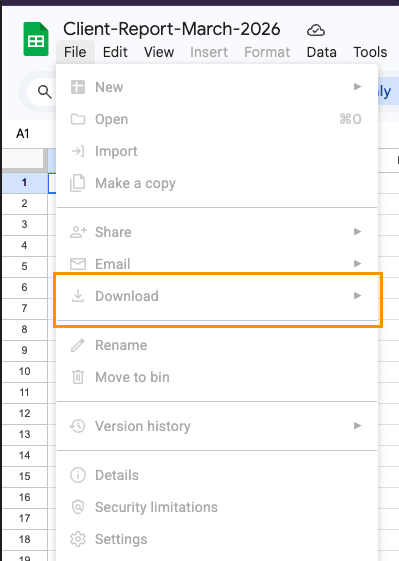Select Security limitations menu entry

coord(217,507)
